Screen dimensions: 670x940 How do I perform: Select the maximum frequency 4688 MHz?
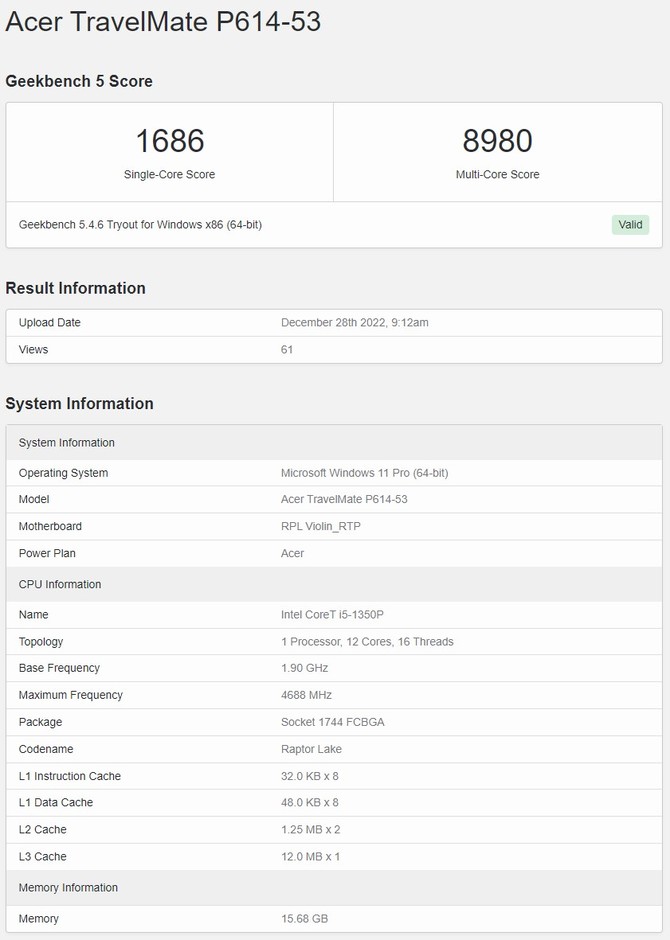pos(306,695)
